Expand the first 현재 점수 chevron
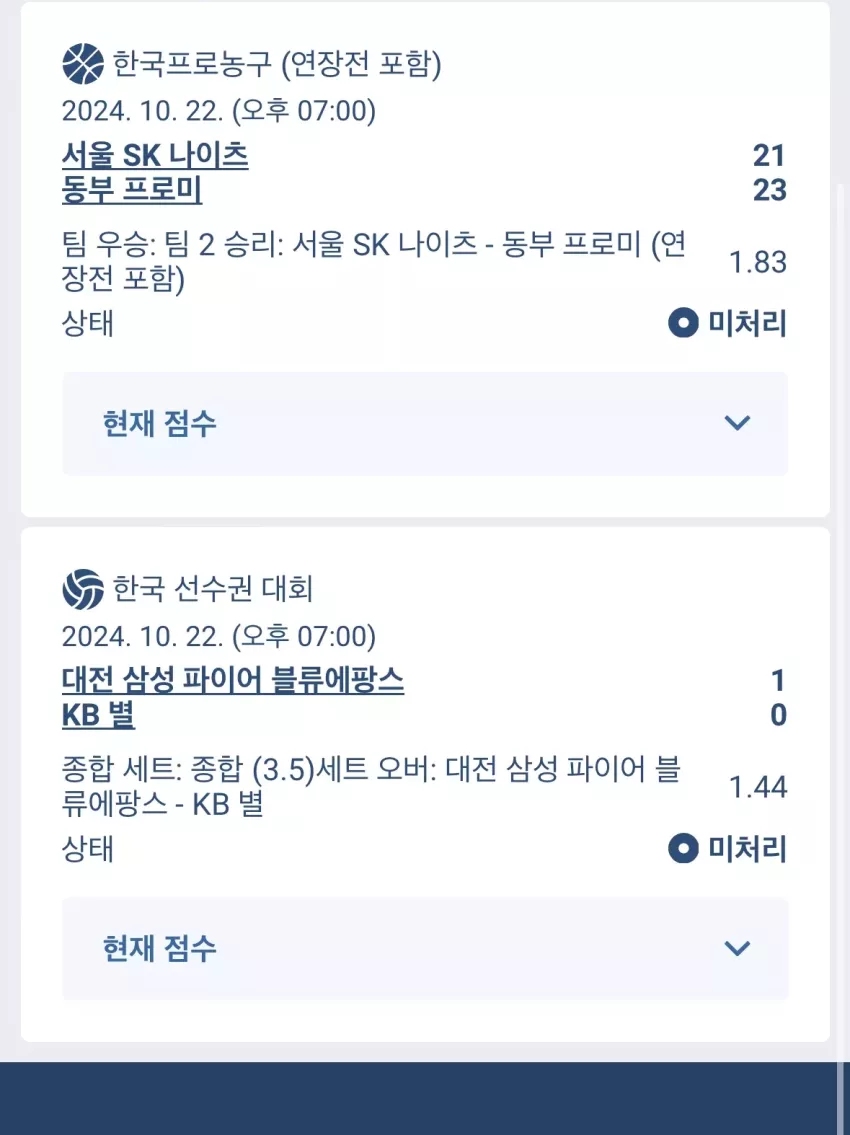Screen dimensions: 850x1135 pyautogui.click(x=737, y=423)
